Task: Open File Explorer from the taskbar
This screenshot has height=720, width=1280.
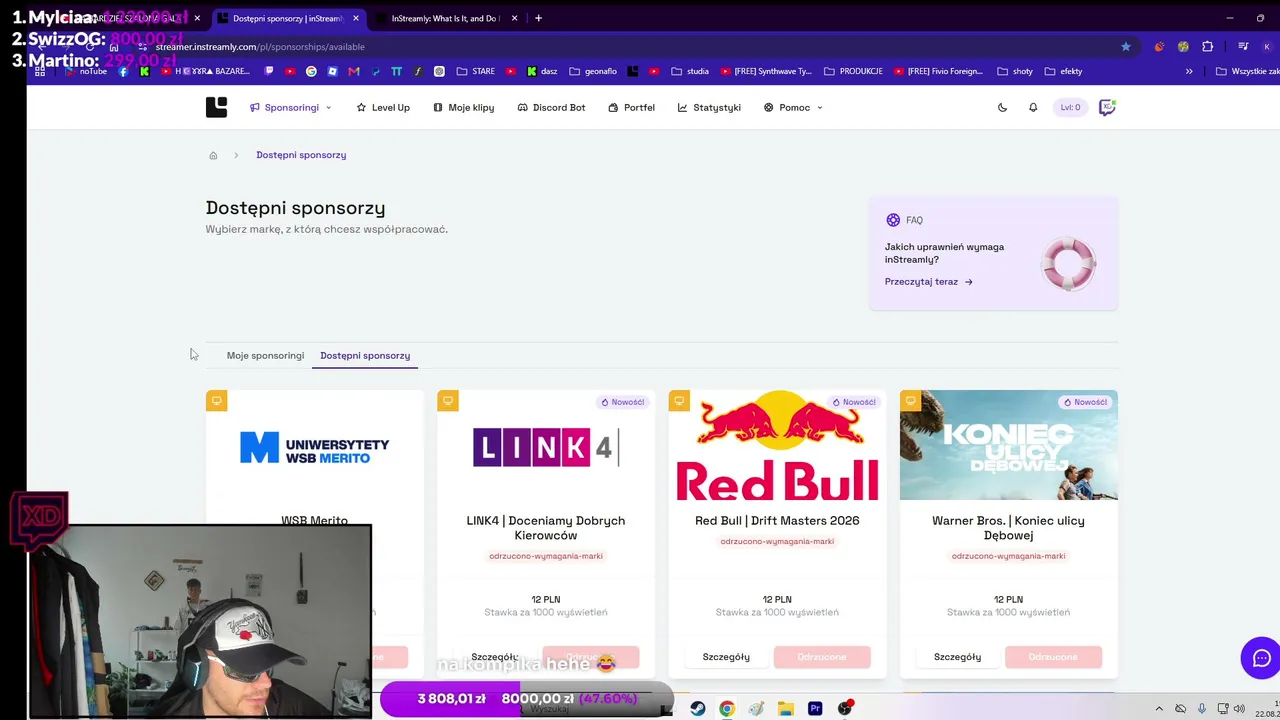Action: coord(786,708)
